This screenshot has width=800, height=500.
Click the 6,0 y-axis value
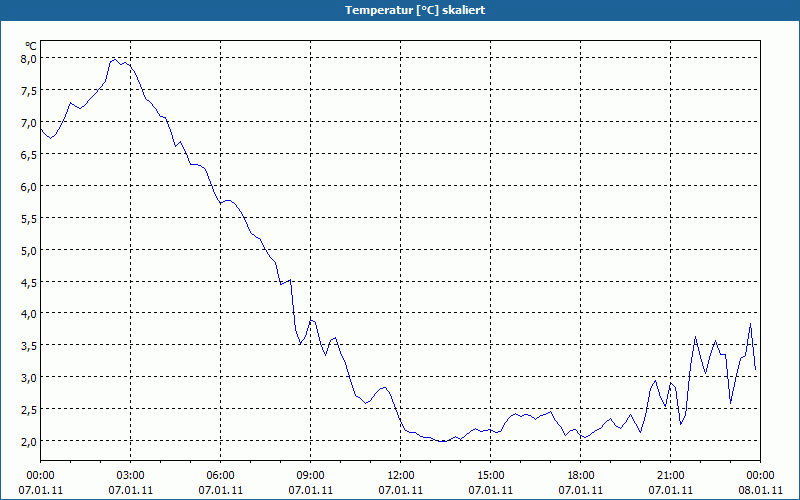(28, 187)
